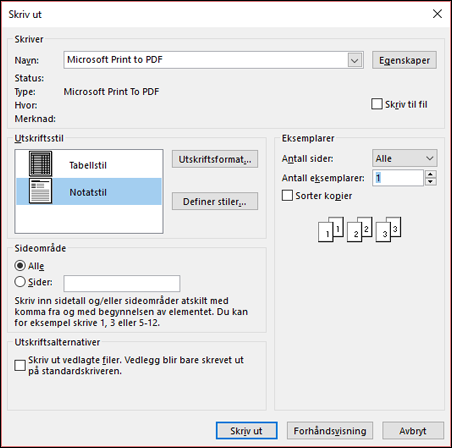Enable printing attached files checkbox
The width and height of the screenshot is (452, 448).
(x=20, y=365)
